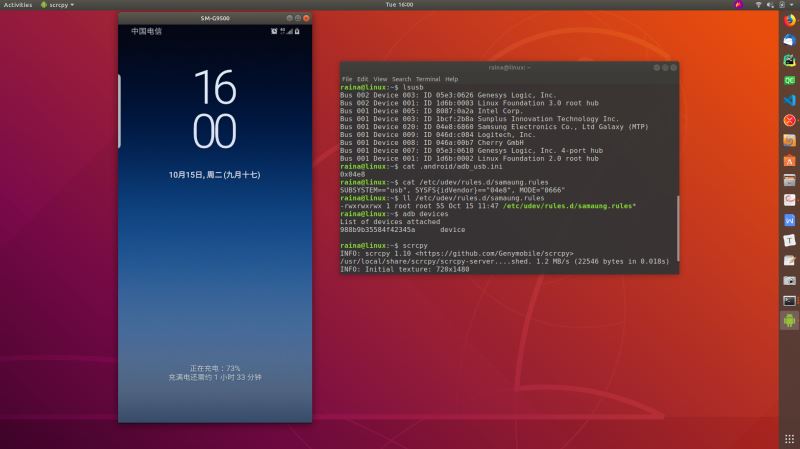Open Ubuntu Software from the dock

click(789, 159)
